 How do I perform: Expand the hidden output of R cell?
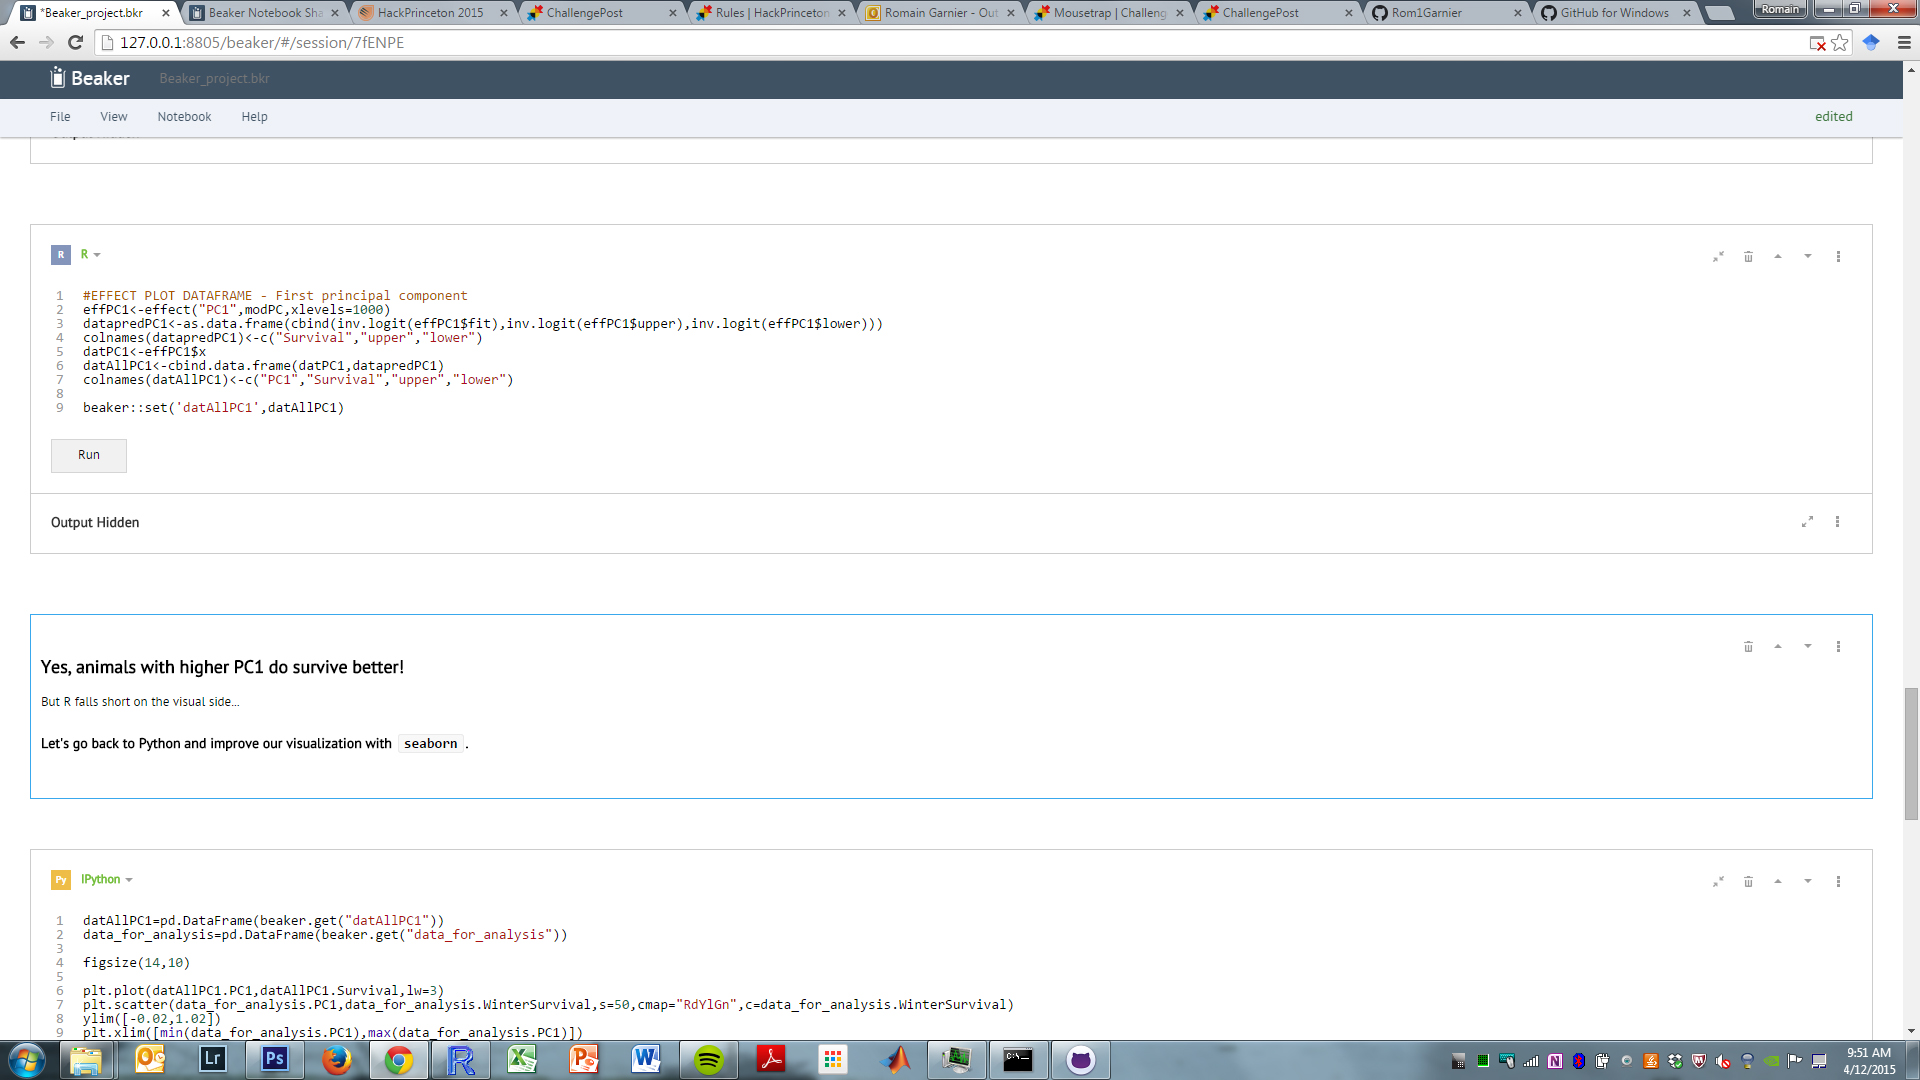[1807, 522]
